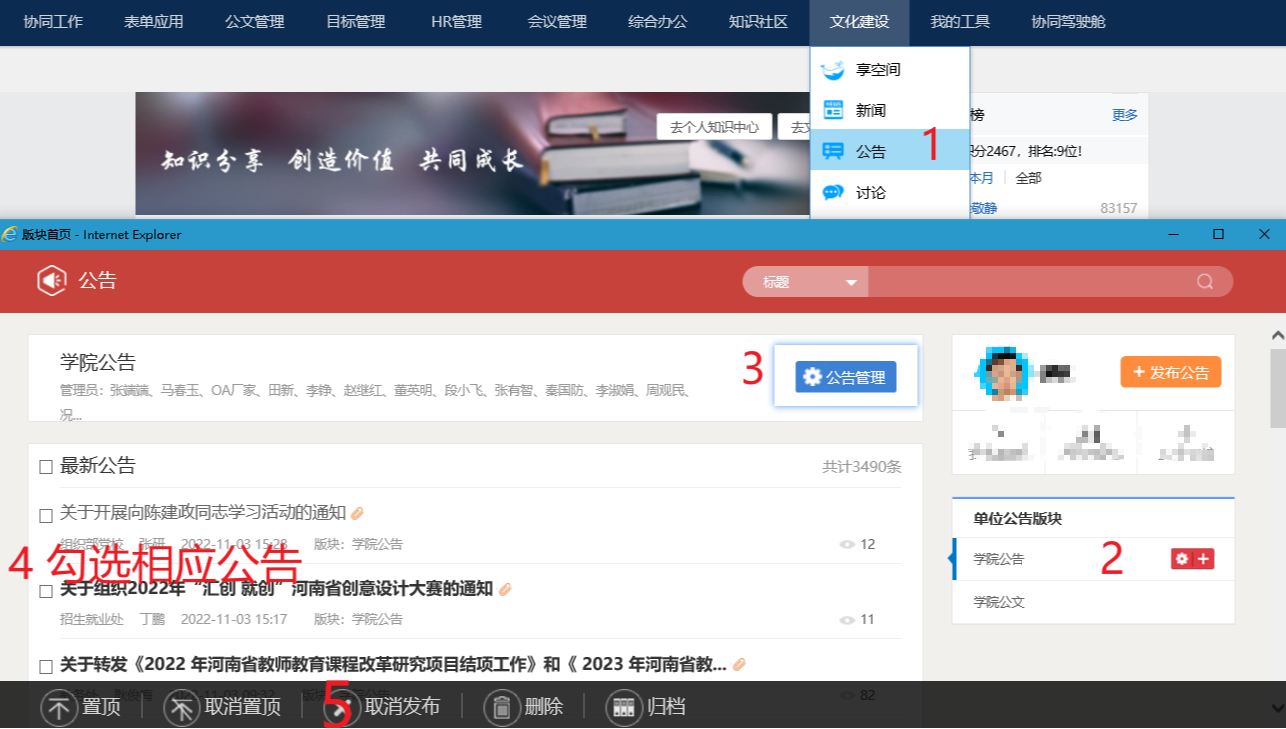Select the 全部 ranking filter
This screenshot has width=1286, height=729.
tap(1029, 178)
